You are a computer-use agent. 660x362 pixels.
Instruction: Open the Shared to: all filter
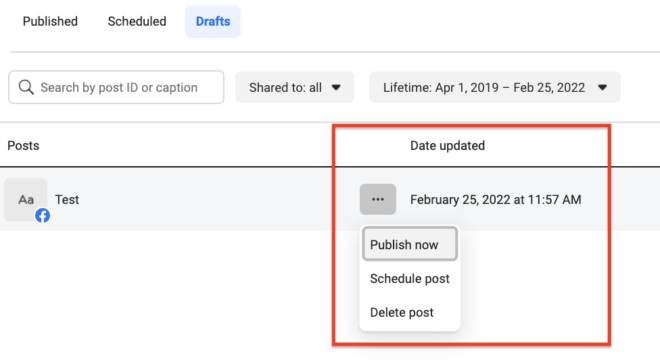tap(295, 87)
